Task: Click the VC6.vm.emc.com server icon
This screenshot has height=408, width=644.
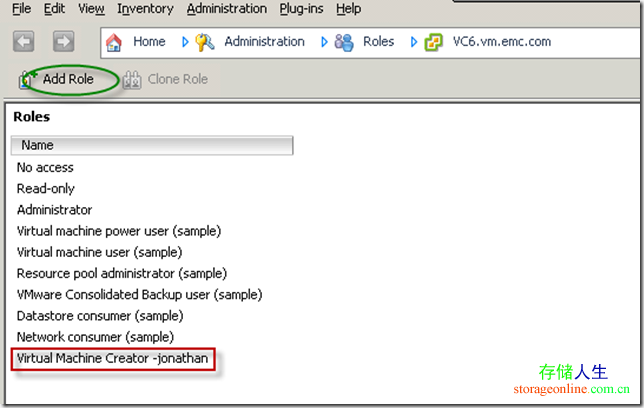Action: coord(433,42)
